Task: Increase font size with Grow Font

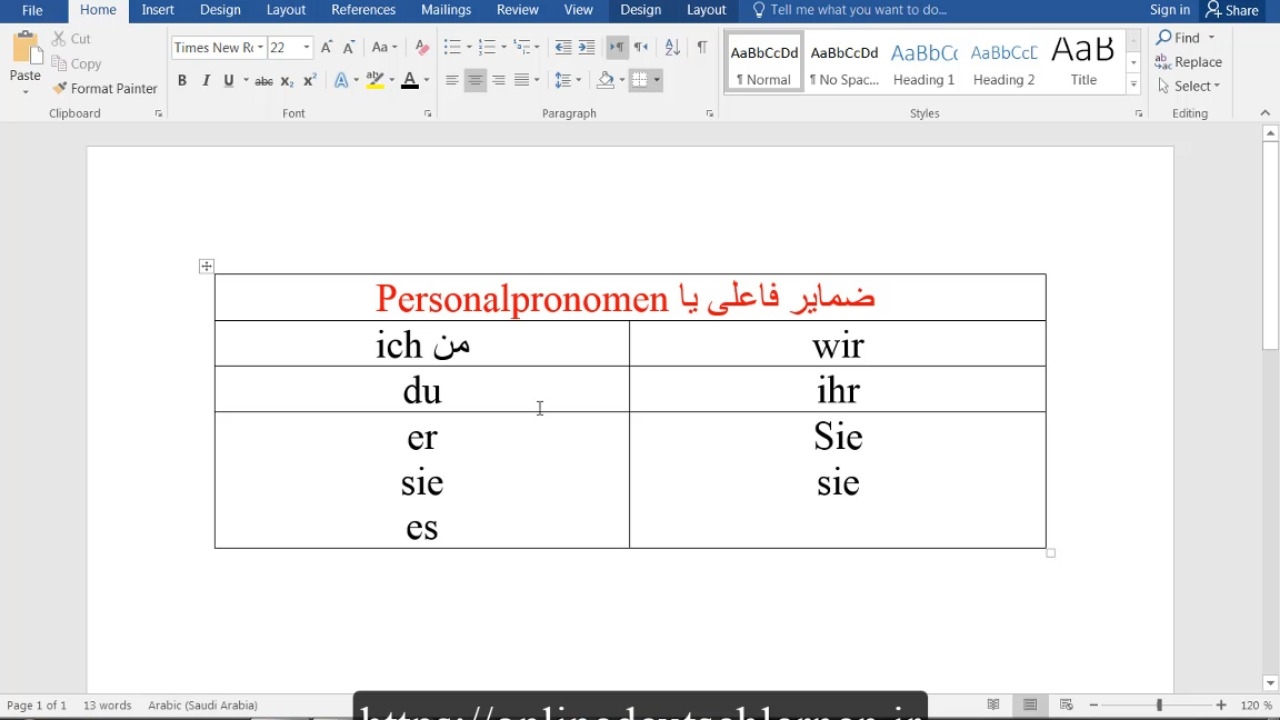Action: click(326, 47)
